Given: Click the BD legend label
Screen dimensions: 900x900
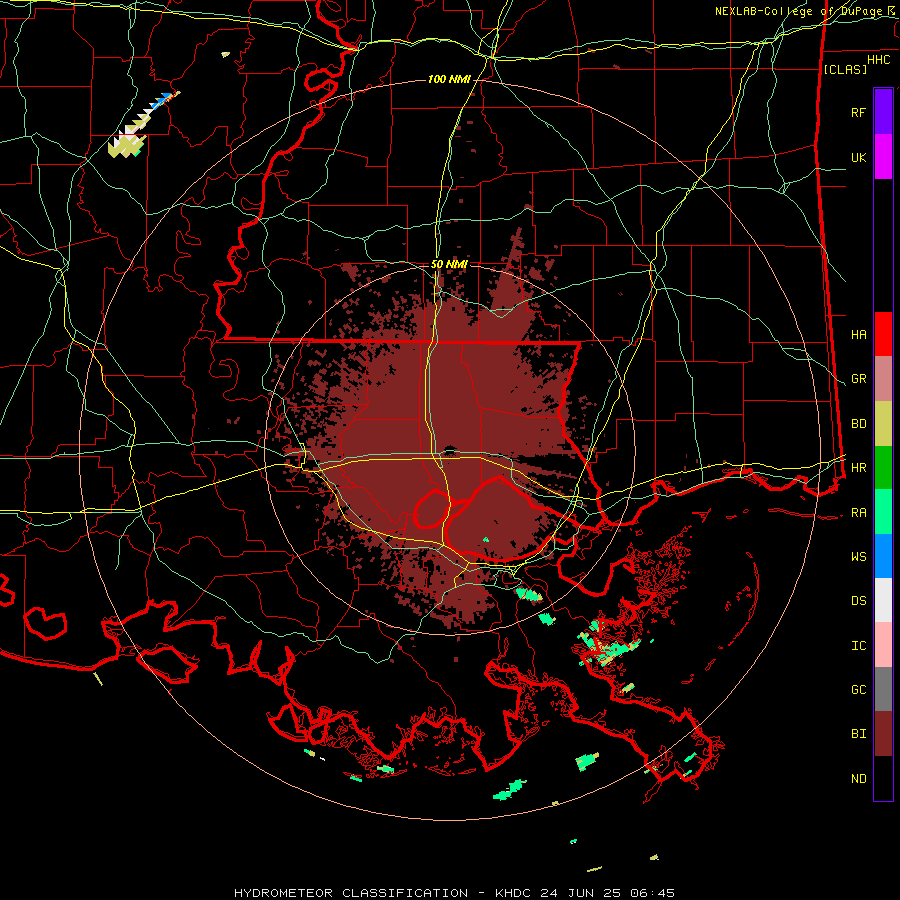Looking at the screenshot, I should [x=858, y=424].
